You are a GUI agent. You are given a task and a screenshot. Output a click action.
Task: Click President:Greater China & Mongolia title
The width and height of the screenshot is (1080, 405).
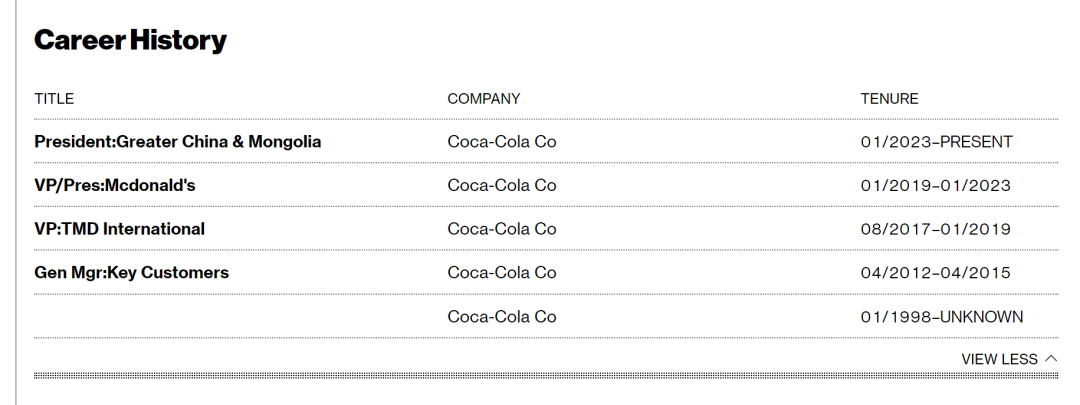pos(178,142)
